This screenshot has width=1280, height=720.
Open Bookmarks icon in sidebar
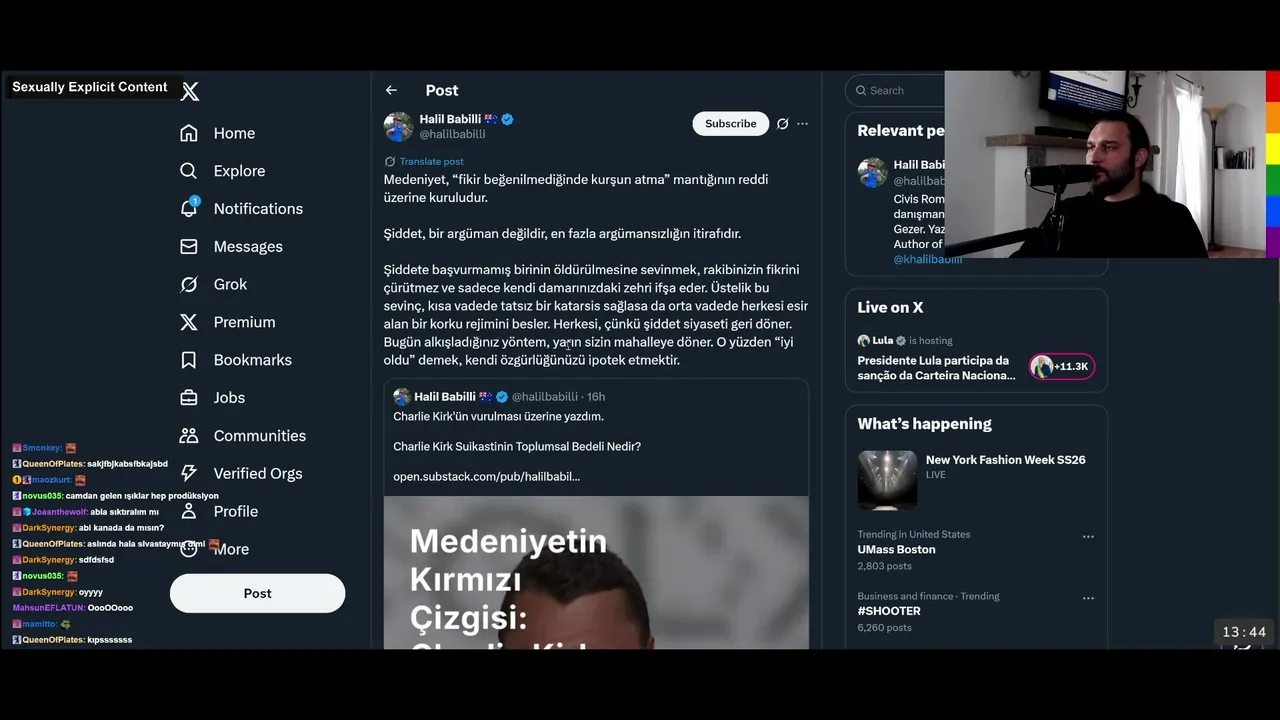click(188, 360)
